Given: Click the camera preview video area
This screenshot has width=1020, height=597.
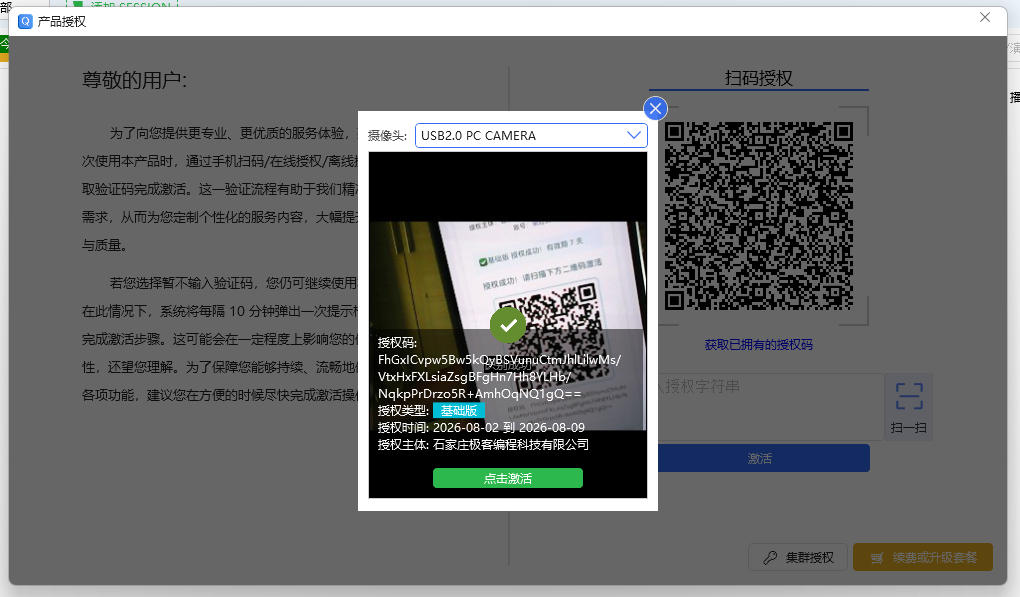Looking at the screenshot, I should pyautogui.click(x=507, y=325).
